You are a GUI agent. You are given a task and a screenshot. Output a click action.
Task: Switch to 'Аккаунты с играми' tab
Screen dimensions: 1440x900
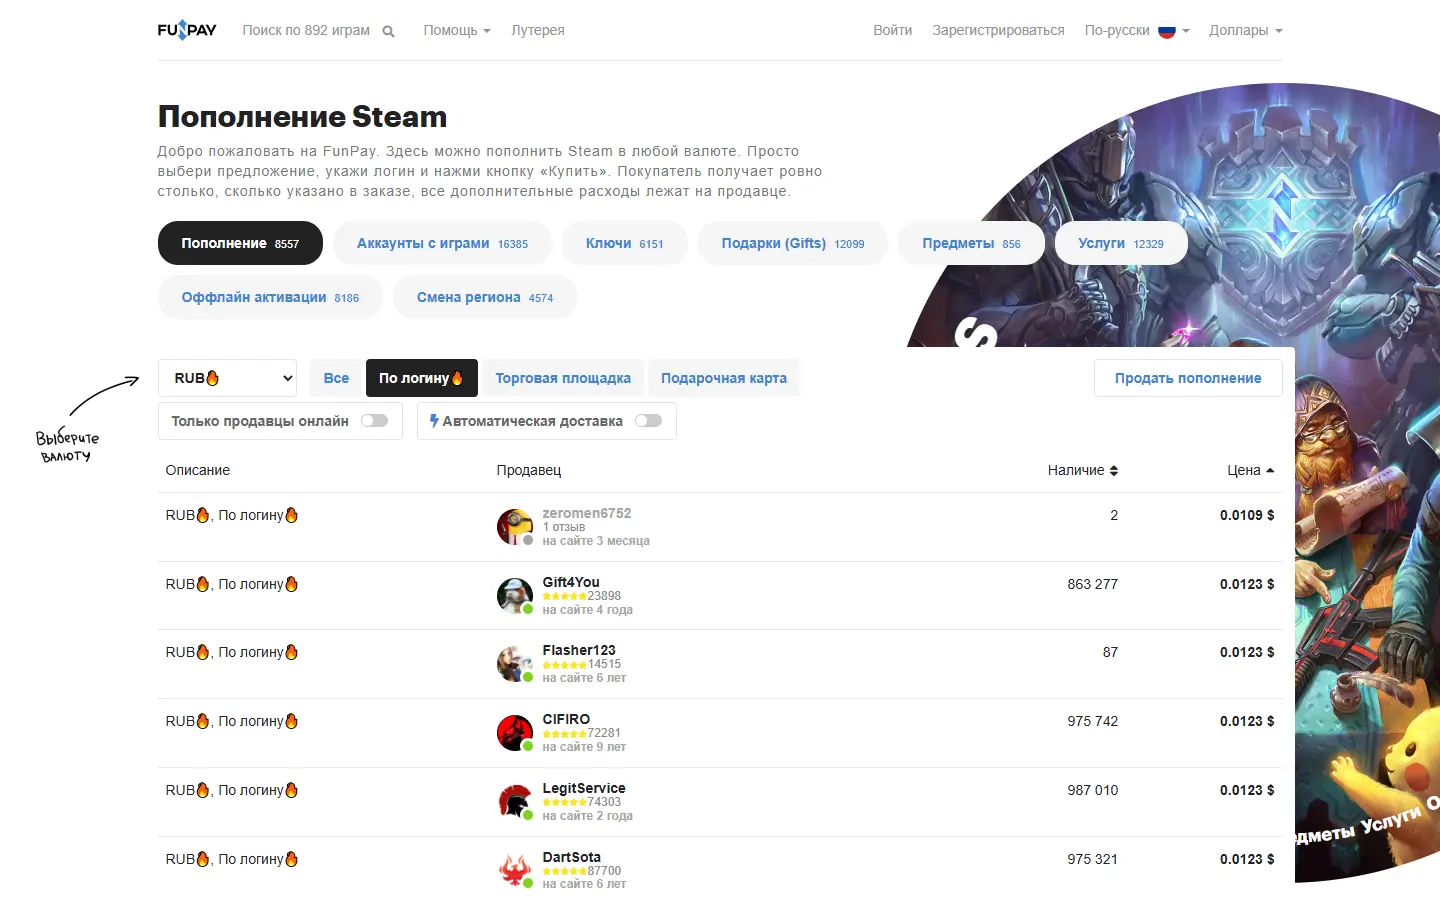tap(442, 243)
